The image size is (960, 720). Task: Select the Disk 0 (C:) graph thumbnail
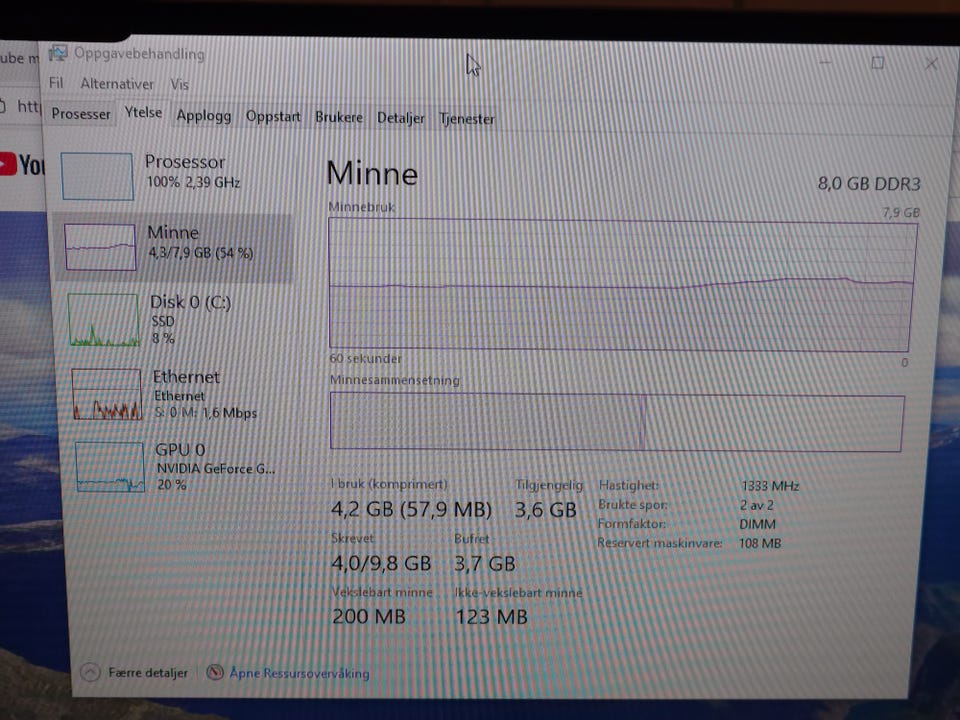(x=103, y=320)
